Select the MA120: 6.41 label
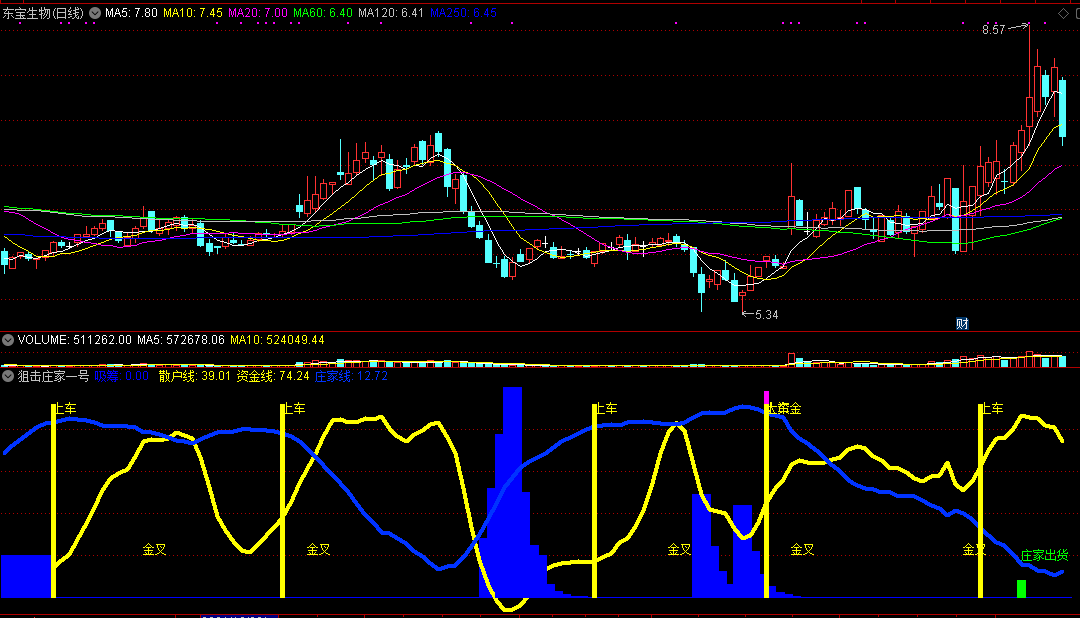The height and width of the screenshot is (618, 1080). pos(391,13)
